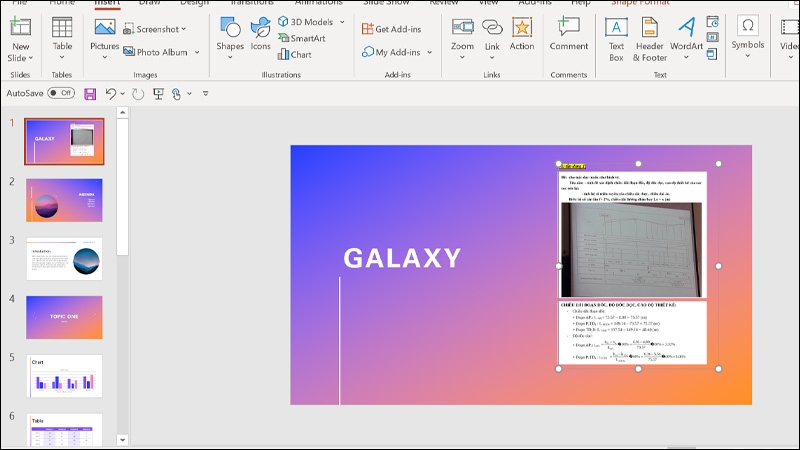Click the Save floppy disk icon
The image size is (800, 450).
90,94
